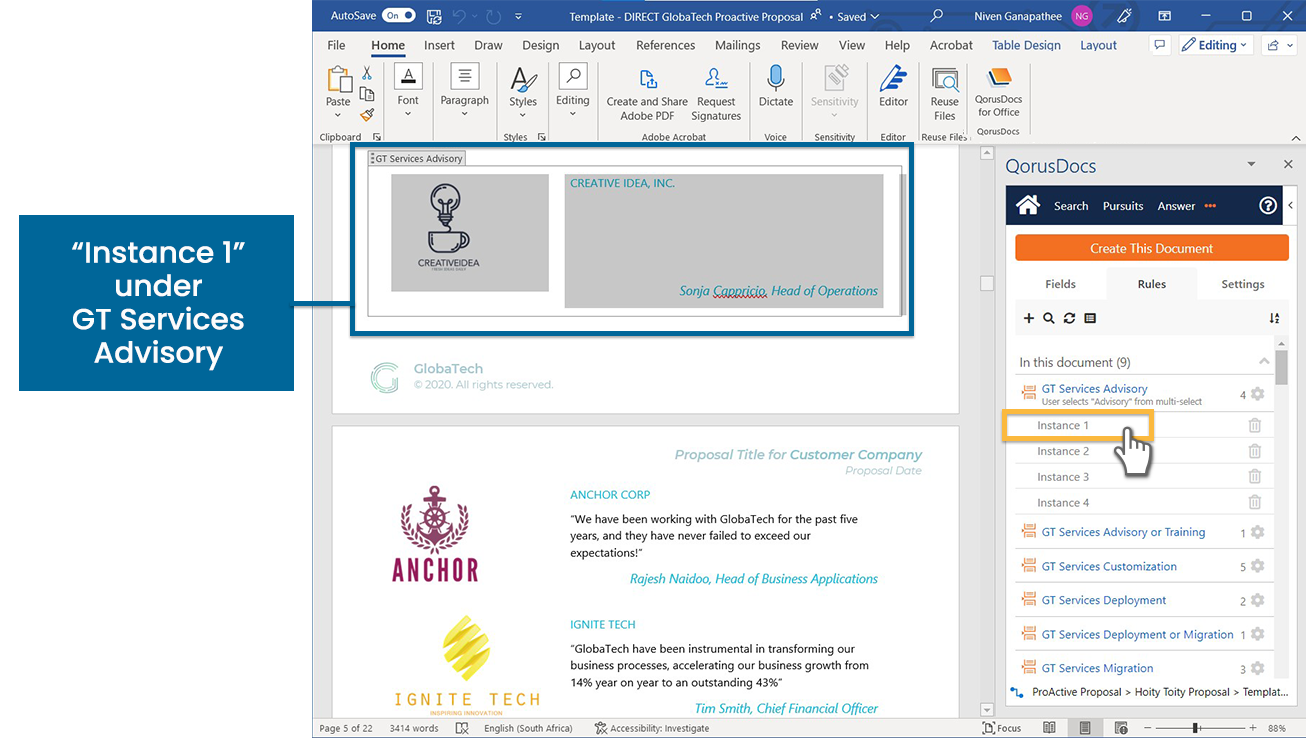Viewport: 1306px width, 738px height.
Task: Click the magnifier icon in Rules toolbar
Action: coord(1049,318)
